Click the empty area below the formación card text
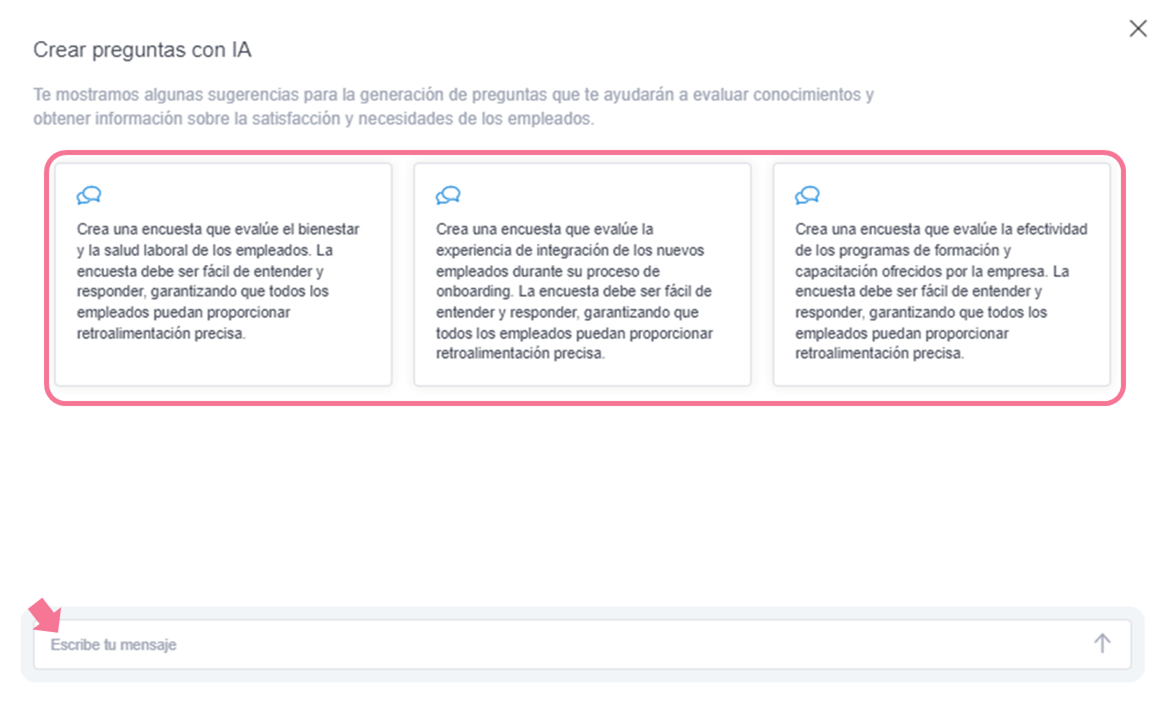This screenshot has height=705, width=1168. 940,374
